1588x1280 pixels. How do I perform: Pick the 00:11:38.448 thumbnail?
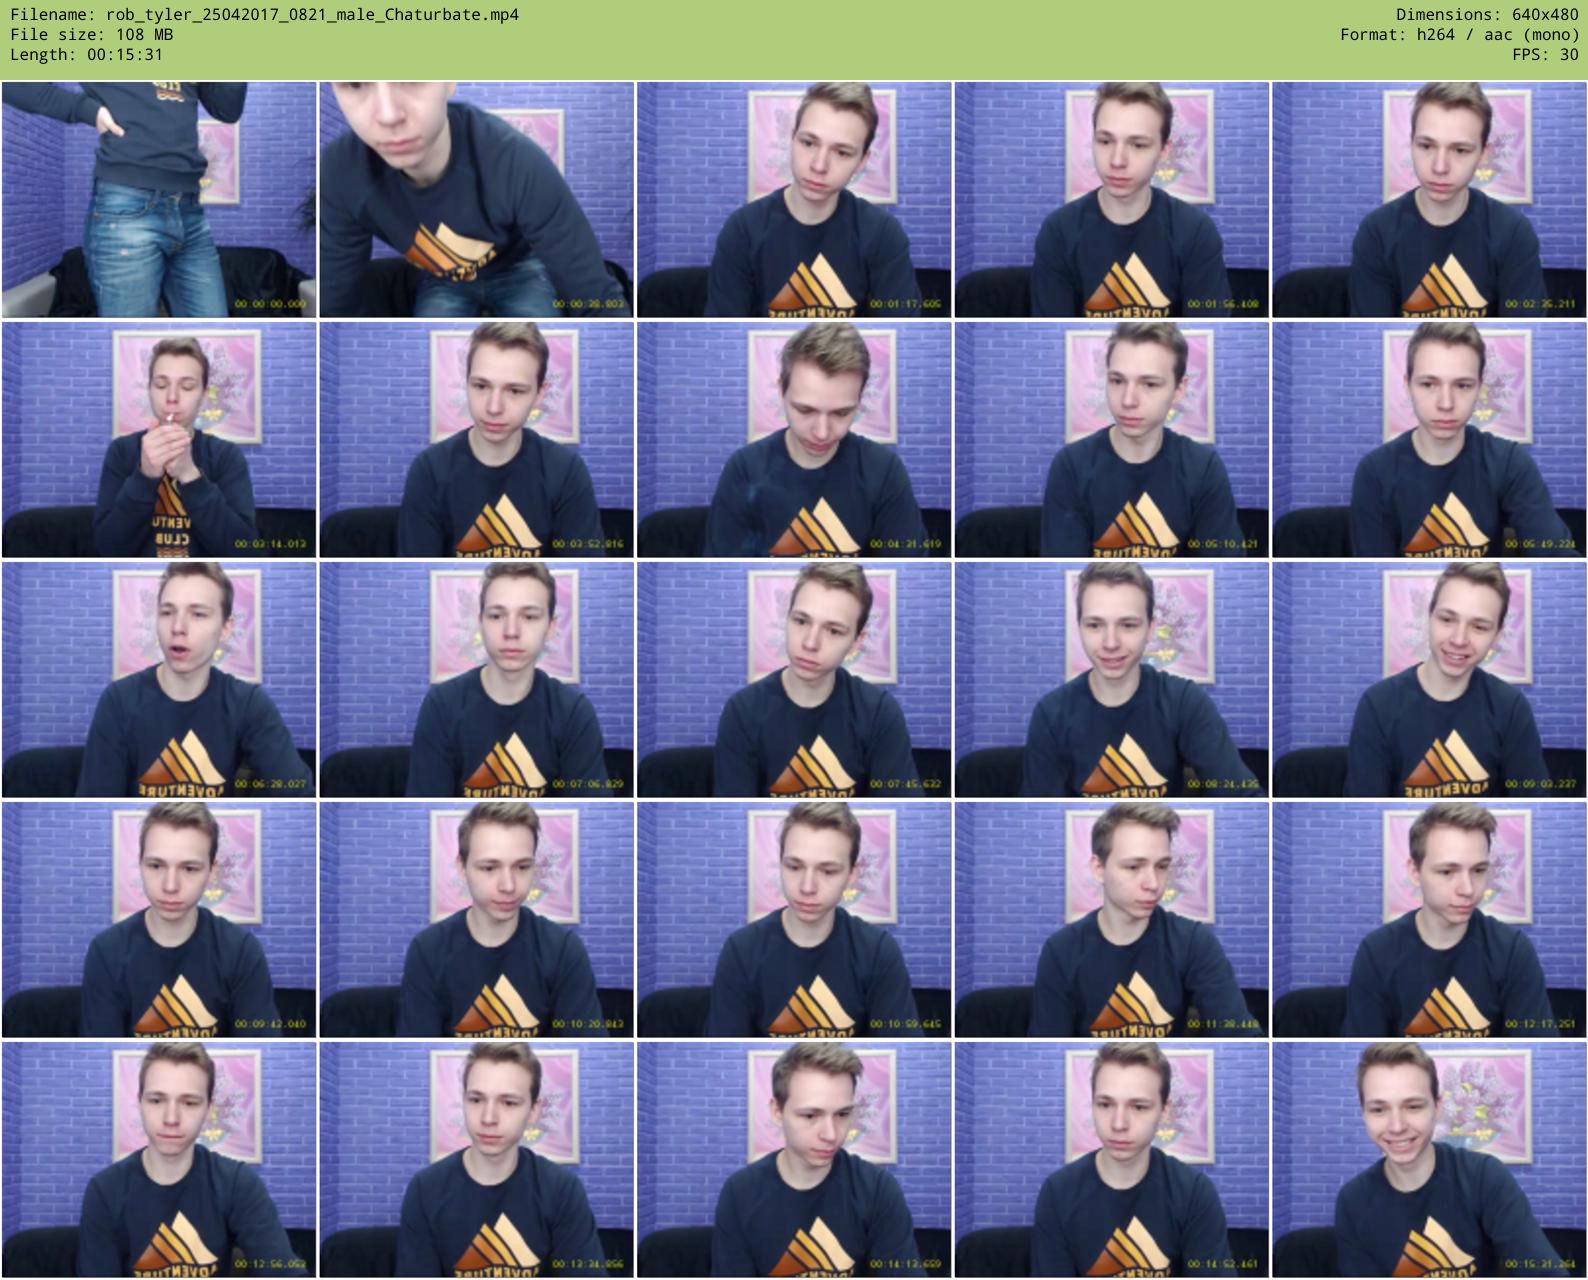(x=1112, y=920)
